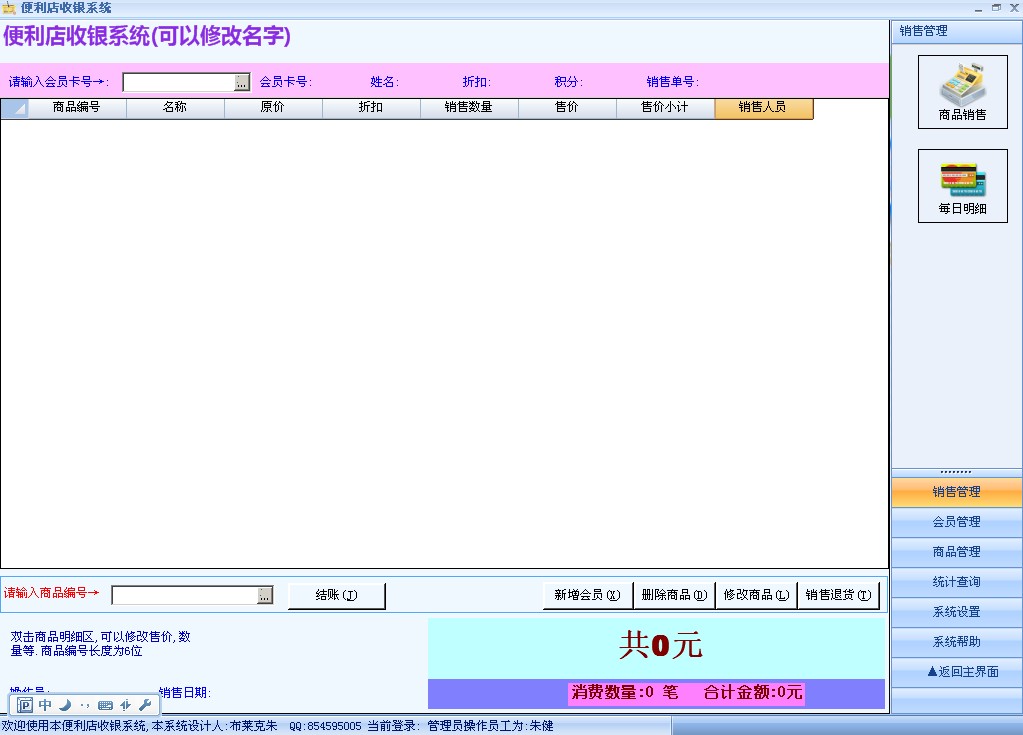This screenshot has height=735, width=1023.
Task: Click the IME punctuation mode icon
Action: tap(85, 705)
